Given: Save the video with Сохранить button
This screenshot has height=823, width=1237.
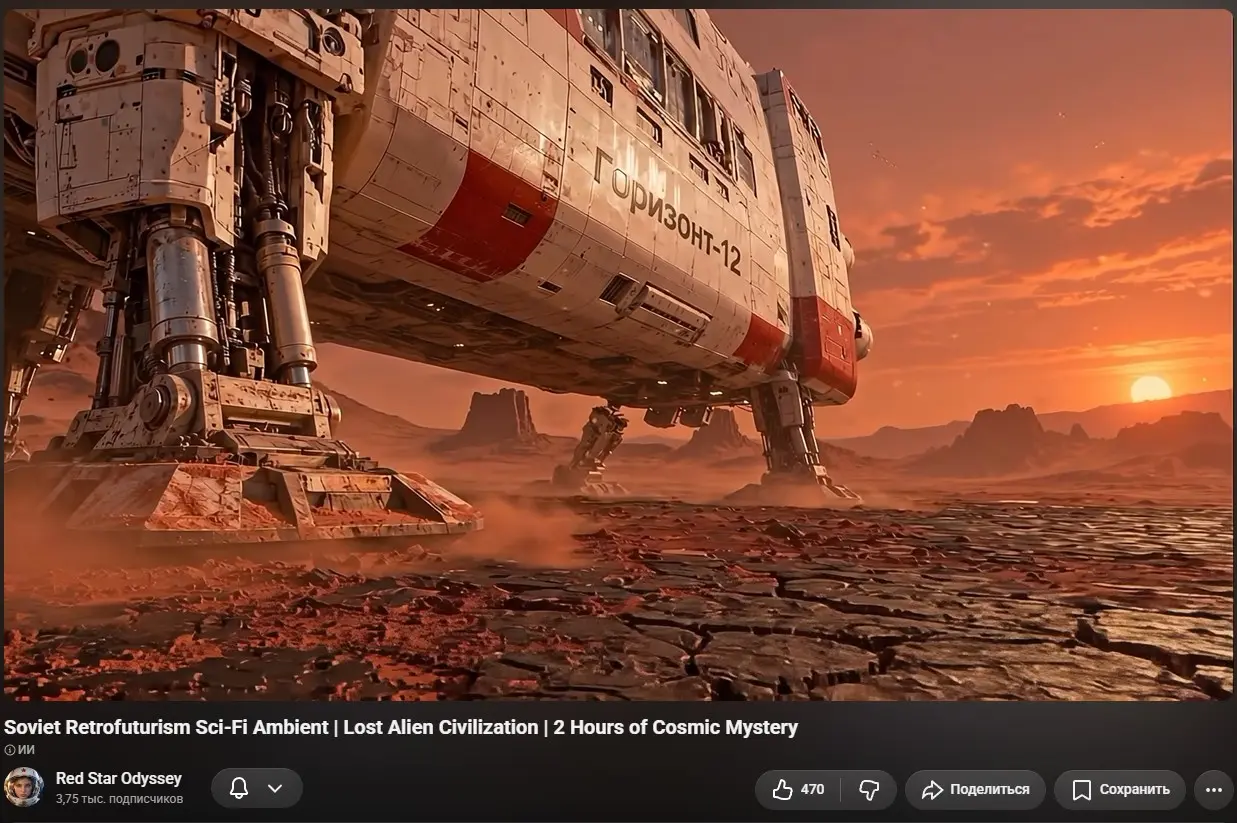Looking at the screenshot, I should [x=1120, y=789].
